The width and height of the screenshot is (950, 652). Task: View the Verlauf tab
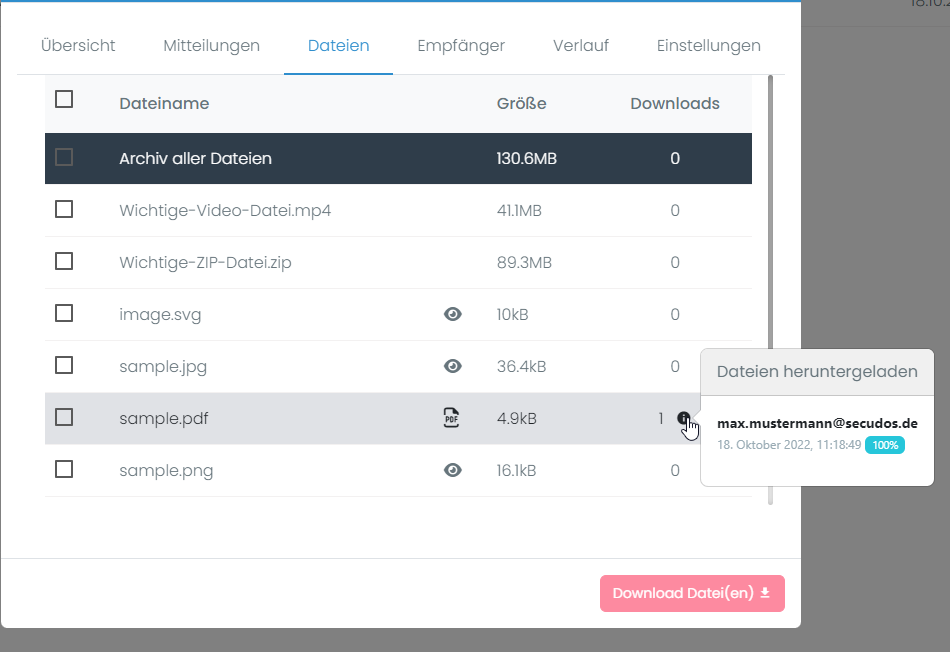pos(580,45)
